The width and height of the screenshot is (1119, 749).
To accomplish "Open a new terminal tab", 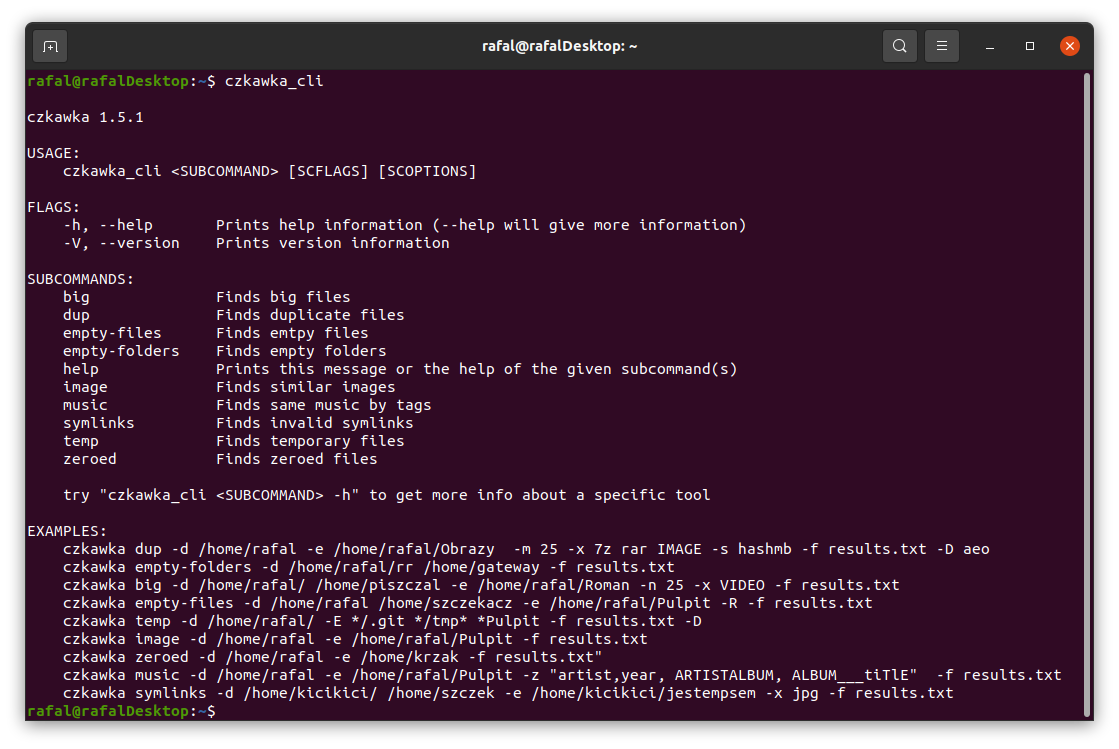I will pyautogui.click(x=50, y=46).
